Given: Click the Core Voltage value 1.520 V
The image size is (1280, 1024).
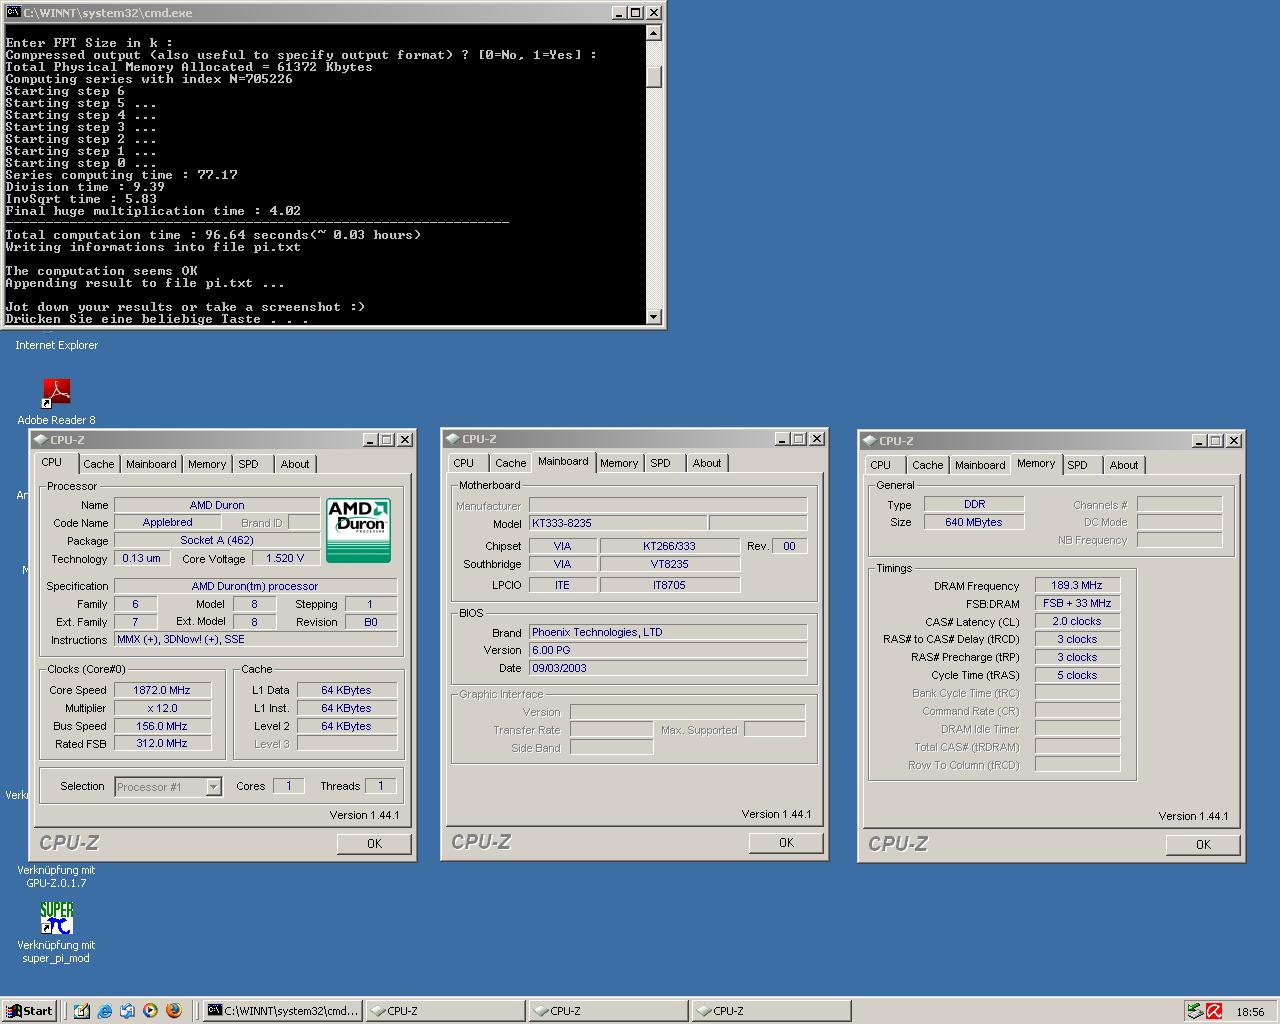Looking at the screenshot, I should click(x=285, y=558).
